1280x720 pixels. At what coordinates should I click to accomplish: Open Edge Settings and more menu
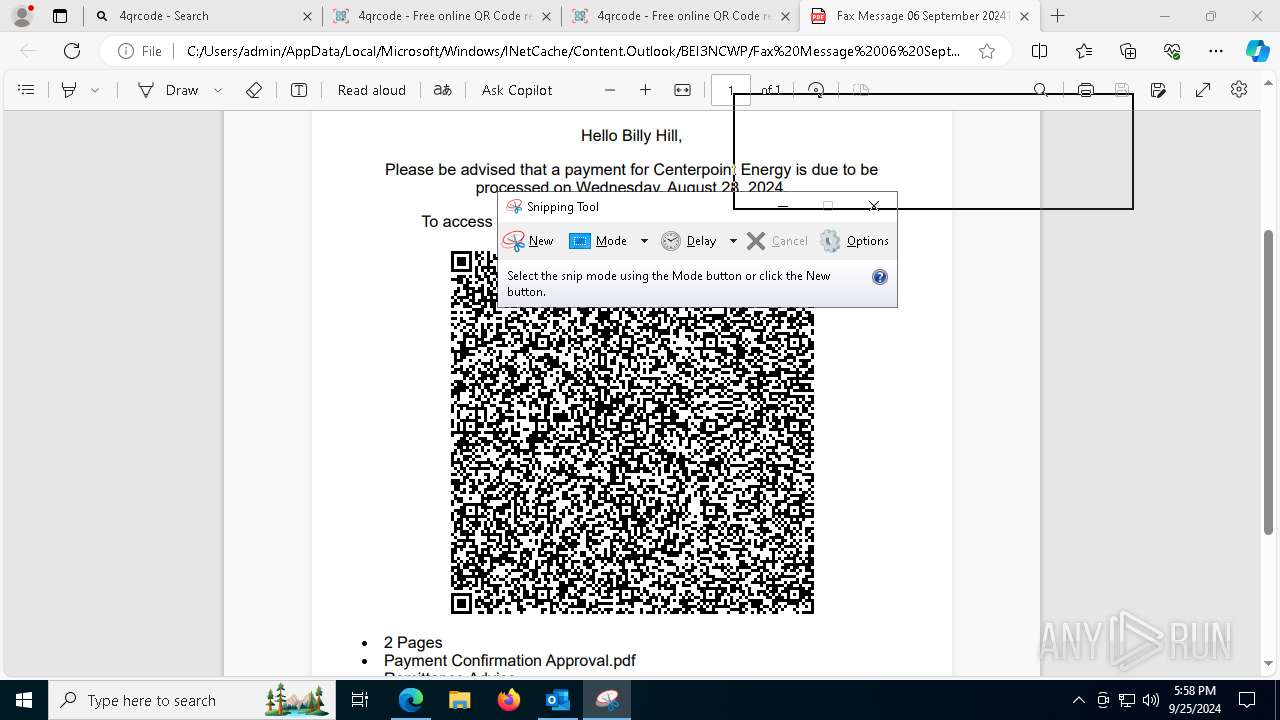tap(1216, 51)
